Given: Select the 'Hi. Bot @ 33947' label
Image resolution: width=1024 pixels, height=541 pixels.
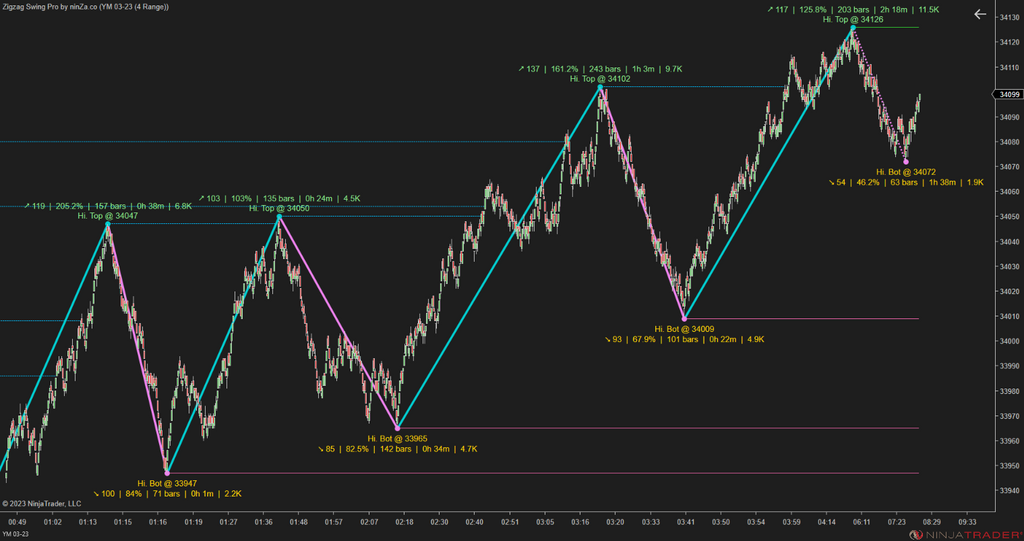Looking at the screenshot, I should (x=167, y=484).
